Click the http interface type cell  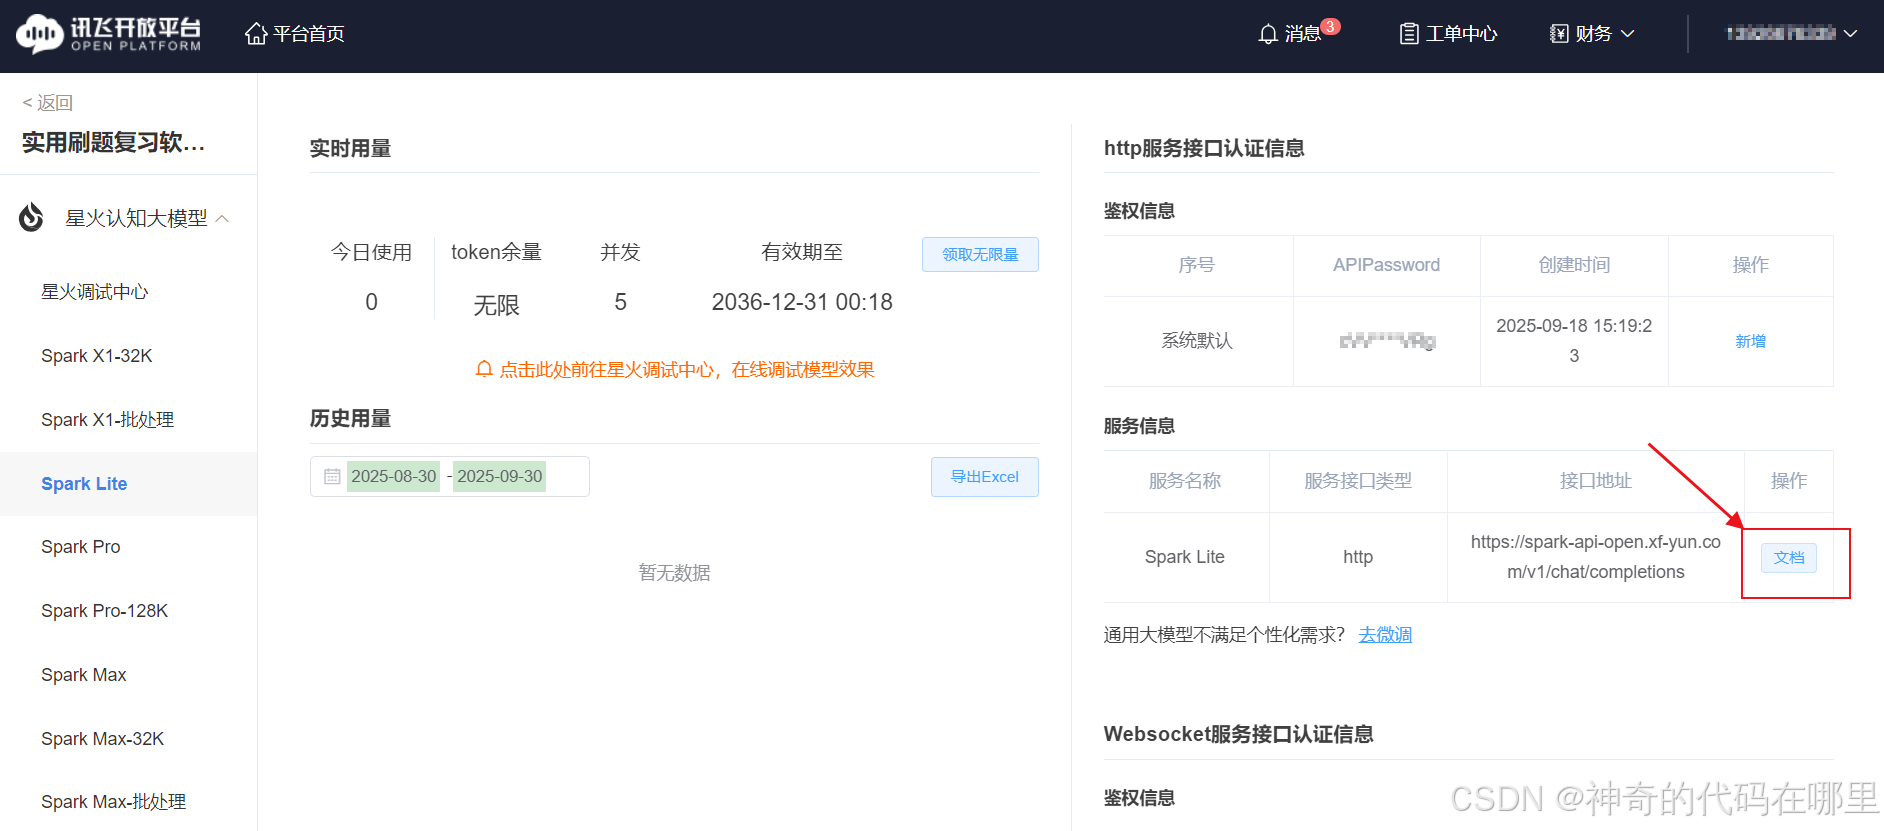coord(1358,557)
